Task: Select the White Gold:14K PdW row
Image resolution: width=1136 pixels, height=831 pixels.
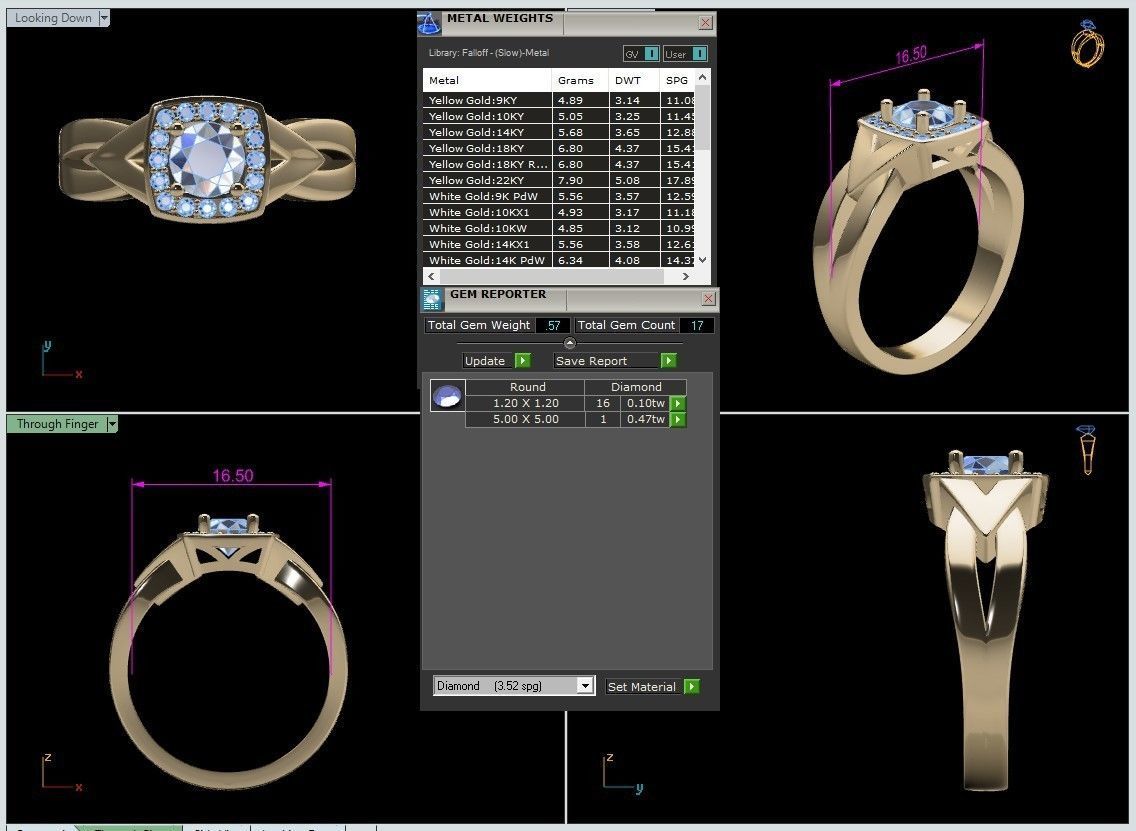Action: pyautogui.click(x=559, y=260)
